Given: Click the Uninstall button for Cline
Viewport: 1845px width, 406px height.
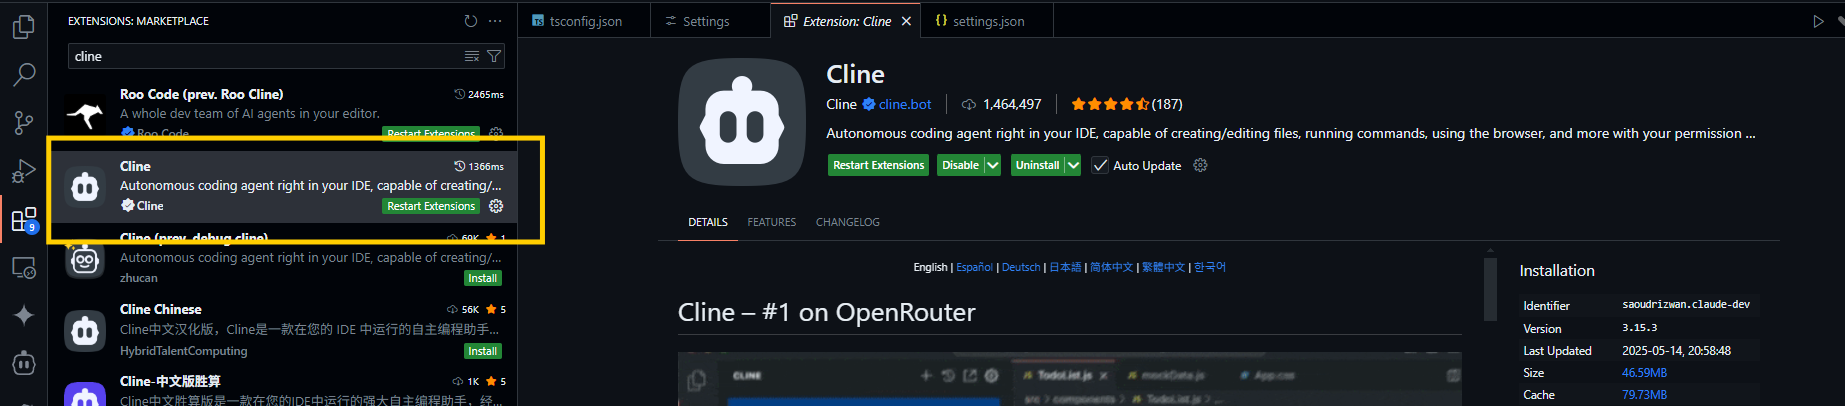Looking at the screenshot, I should 1038,165.
